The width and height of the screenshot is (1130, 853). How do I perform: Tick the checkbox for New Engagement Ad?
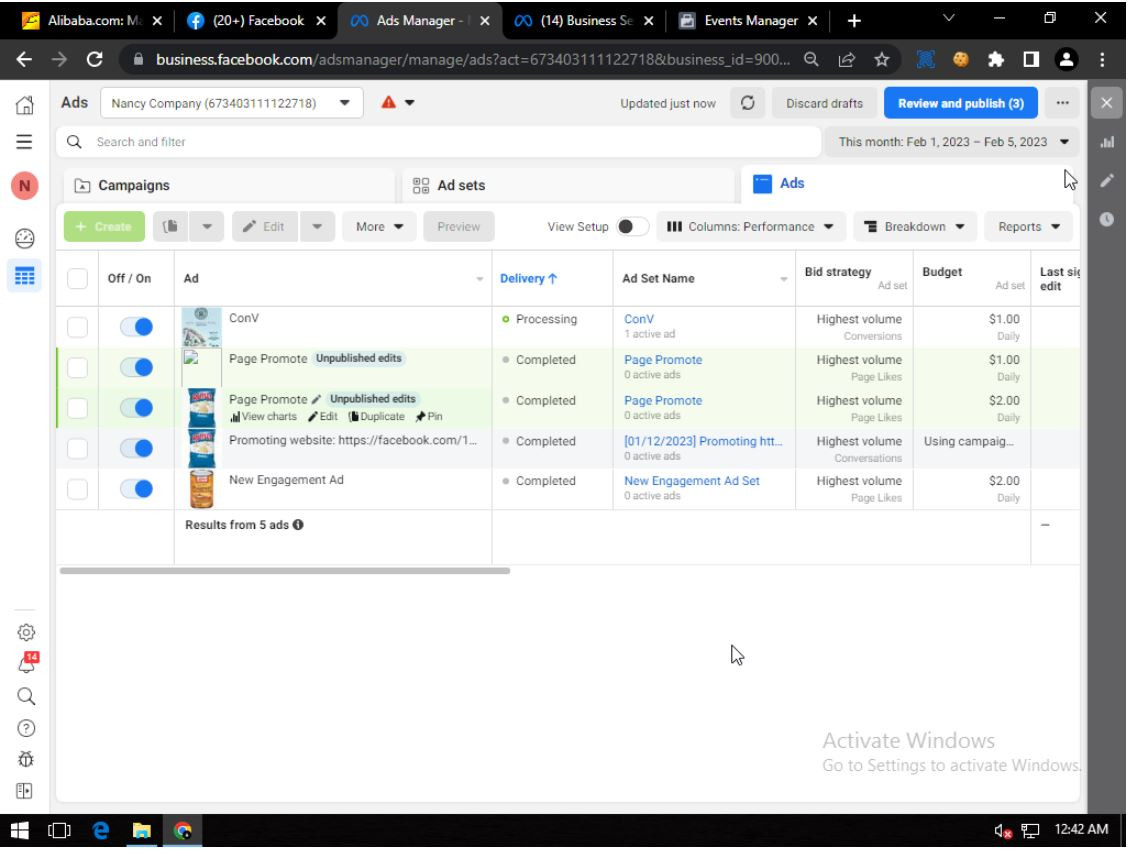coord(78,491)
